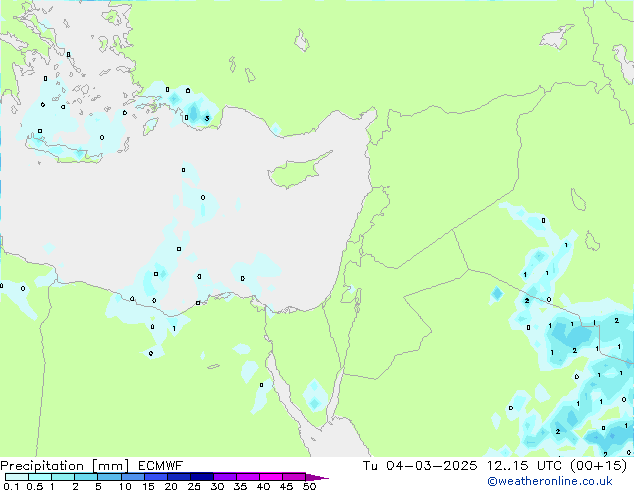The image size is (634, 490).
Task: Select the violet legend swatch from 30 to 35
Action: (224, 477)
